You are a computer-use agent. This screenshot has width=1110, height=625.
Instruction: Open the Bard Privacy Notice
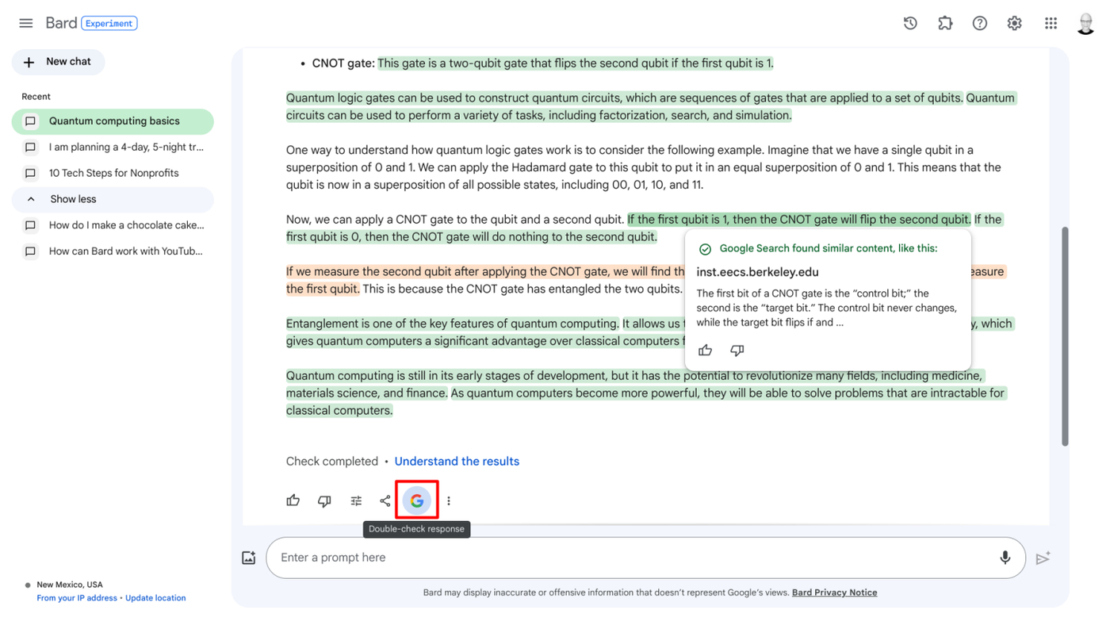click(834, 592)
